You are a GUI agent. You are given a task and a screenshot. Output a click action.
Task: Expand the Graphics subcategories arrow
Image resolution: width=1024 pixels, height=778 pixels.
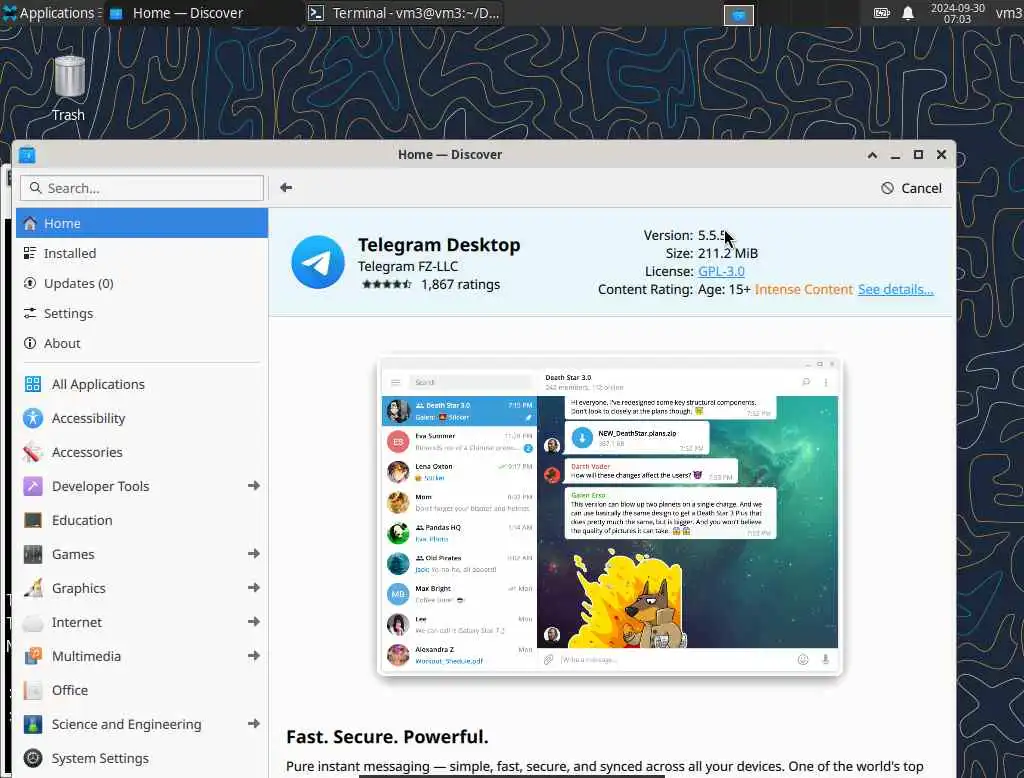[x=254, y=587]
